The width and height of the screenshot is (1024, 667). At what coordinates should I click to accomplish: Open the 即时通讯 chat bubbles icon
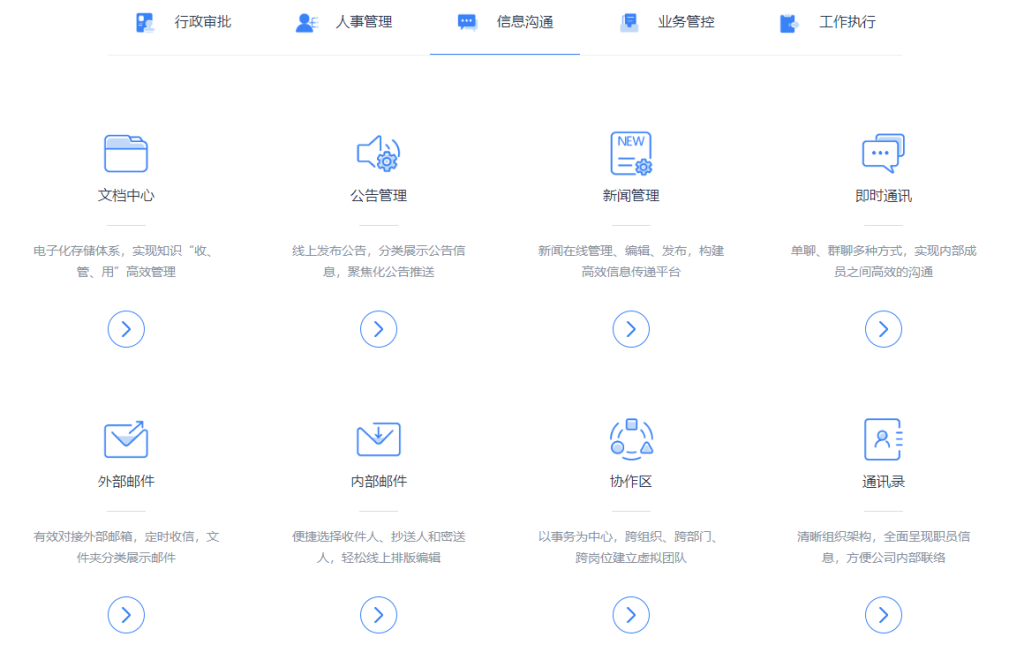tap(883, 151)
